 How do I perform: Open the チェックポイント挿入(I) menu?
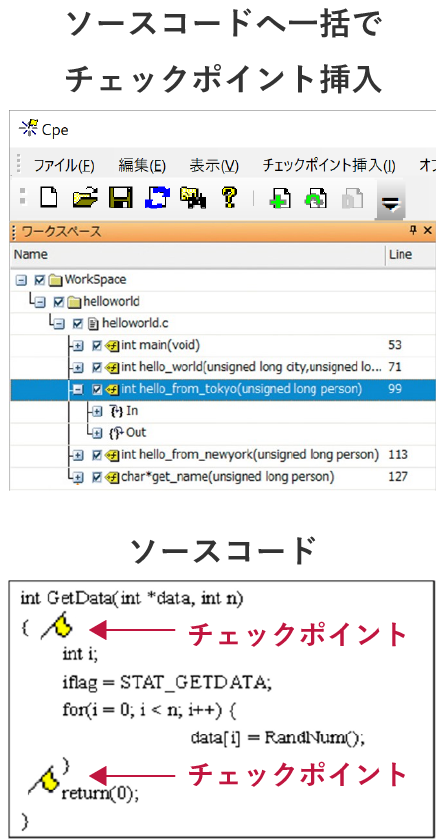329,166
